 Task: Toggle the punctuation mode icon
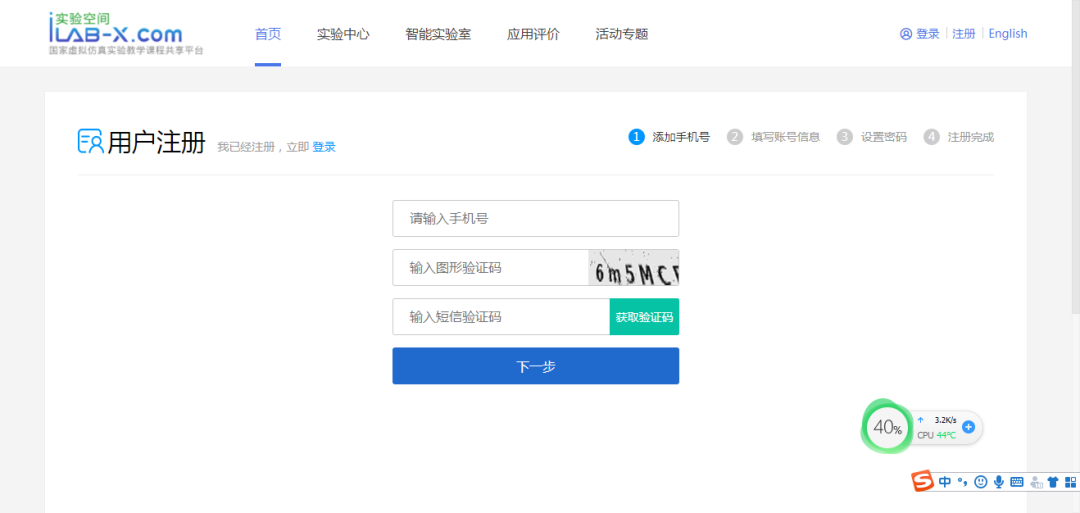(962, 481)
